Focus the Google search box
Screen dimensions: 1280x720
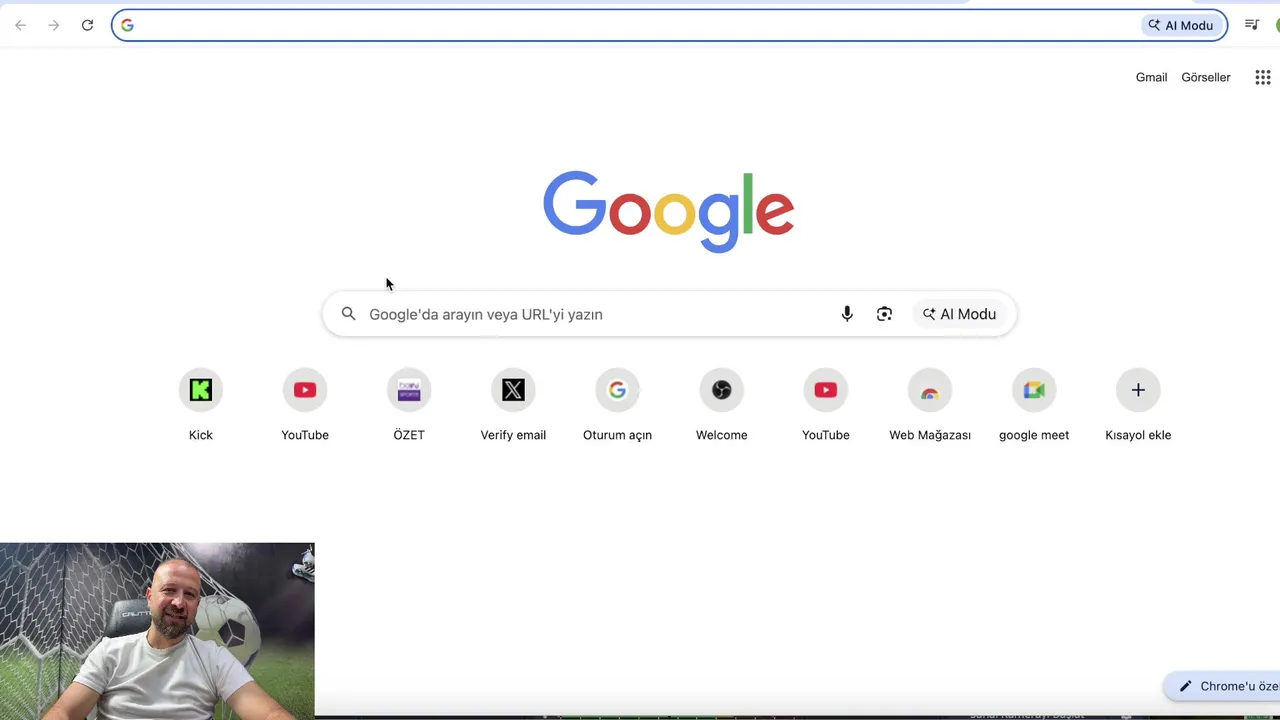(669, 314)
